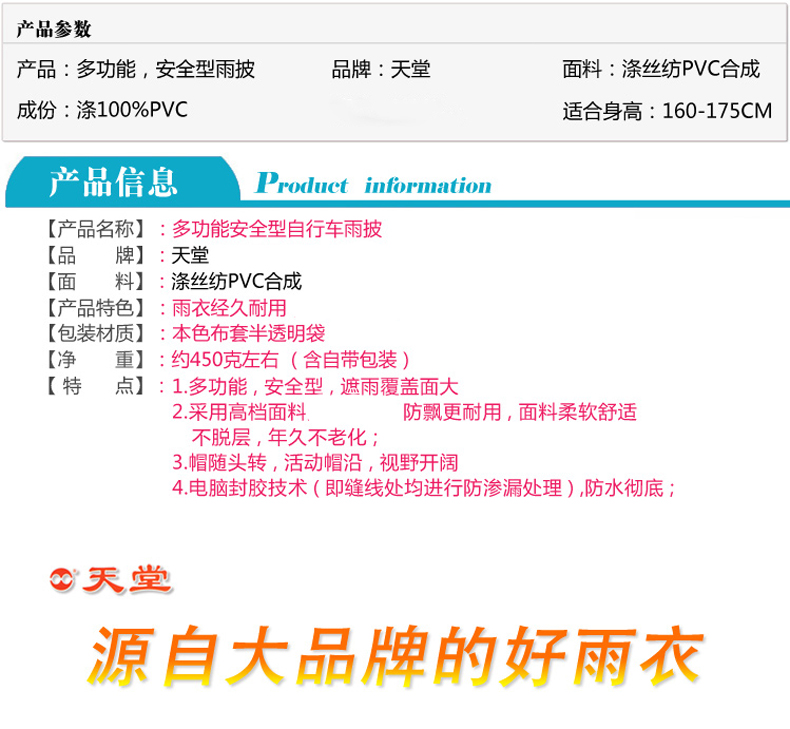Select the feature text 雨衣经久耐用

click(229, 307)
